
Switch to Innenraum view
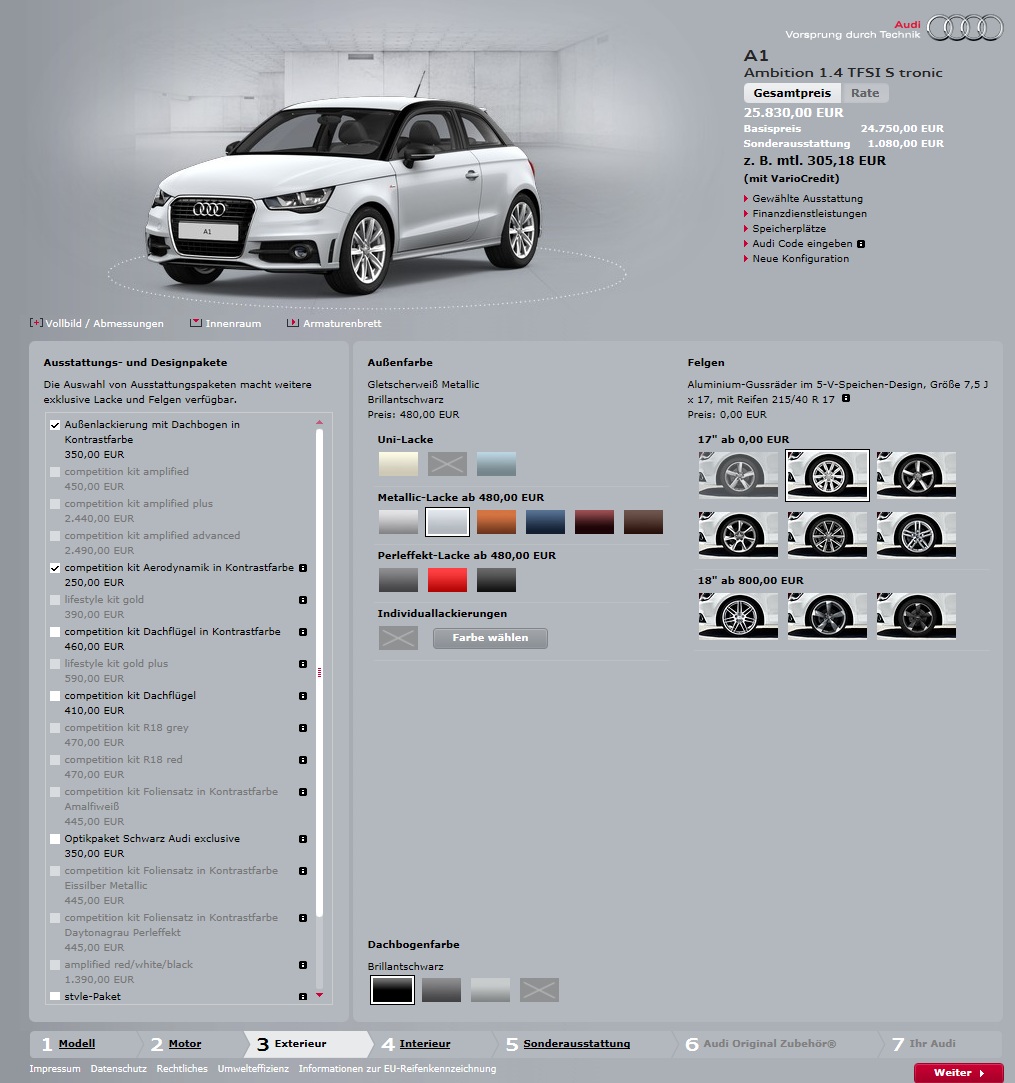[x=226, y=323]
